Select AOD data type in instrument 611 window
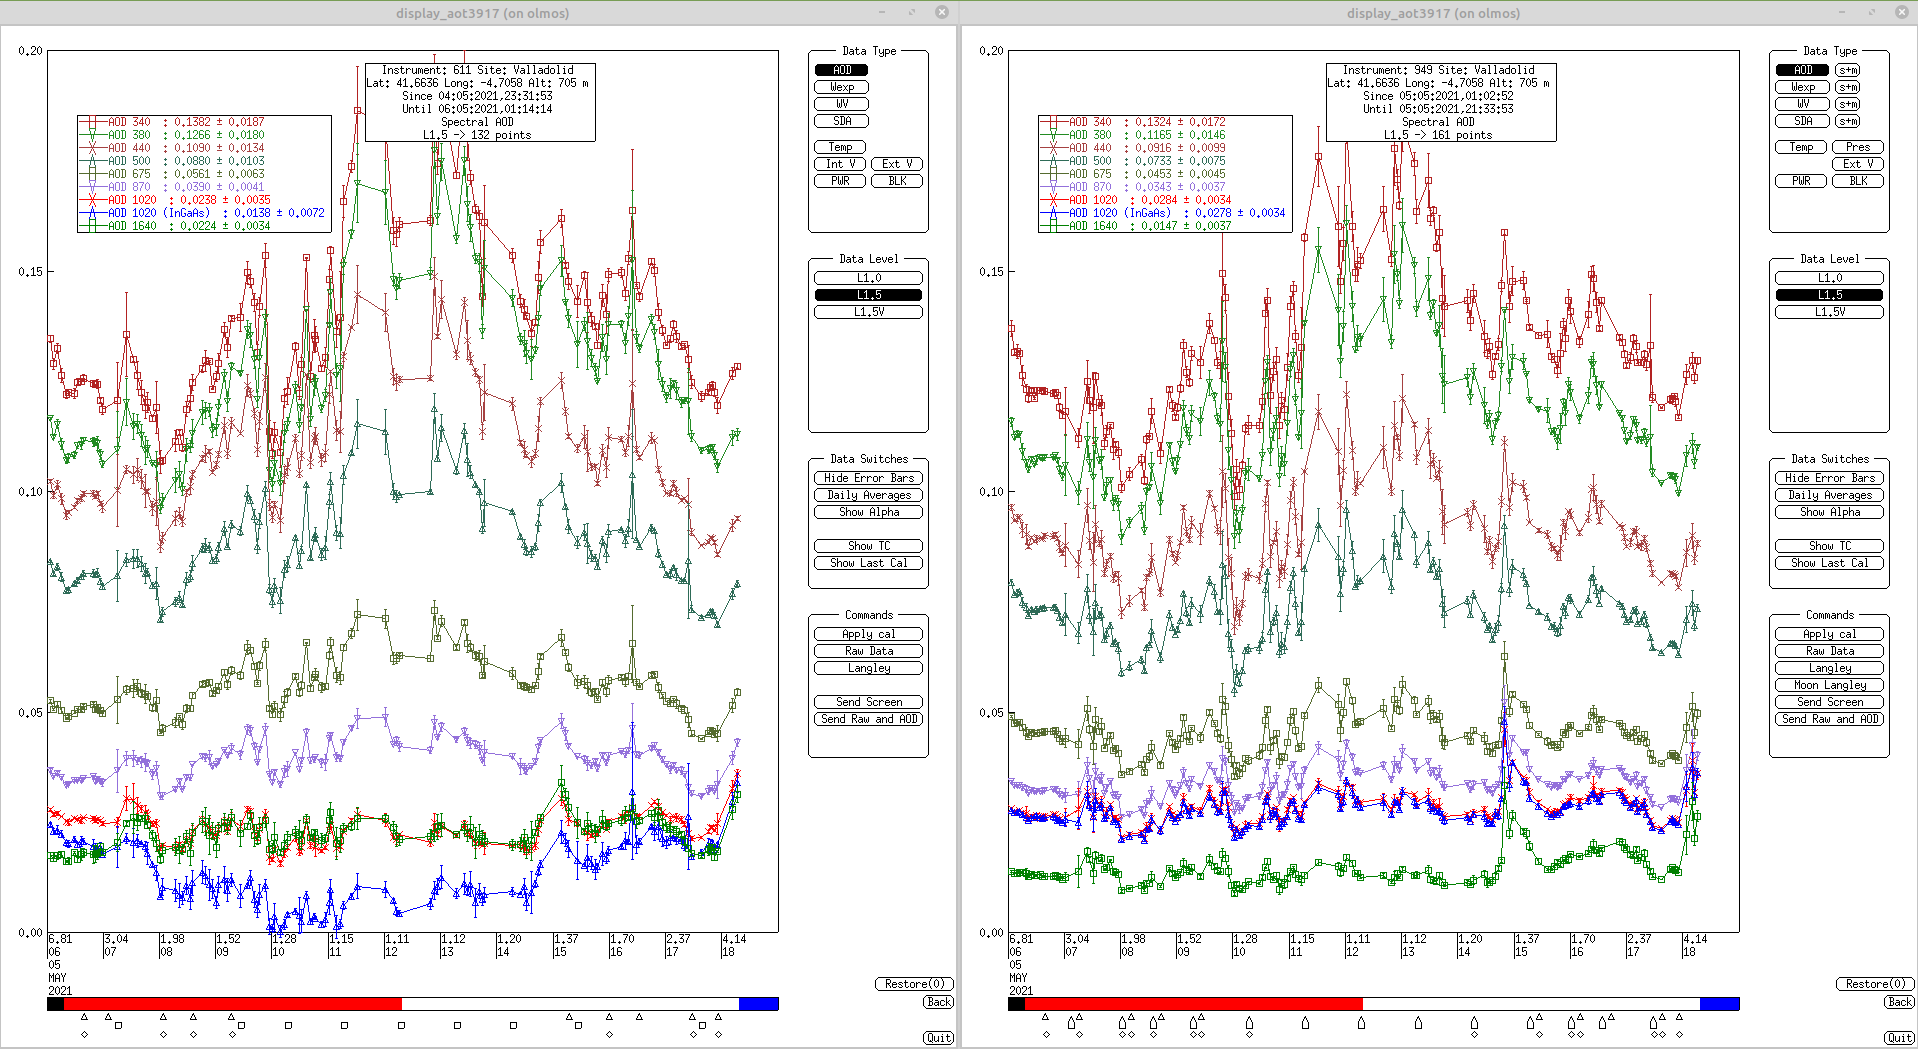Viewport: 1918px width, 1049px height. pos(842,70)
